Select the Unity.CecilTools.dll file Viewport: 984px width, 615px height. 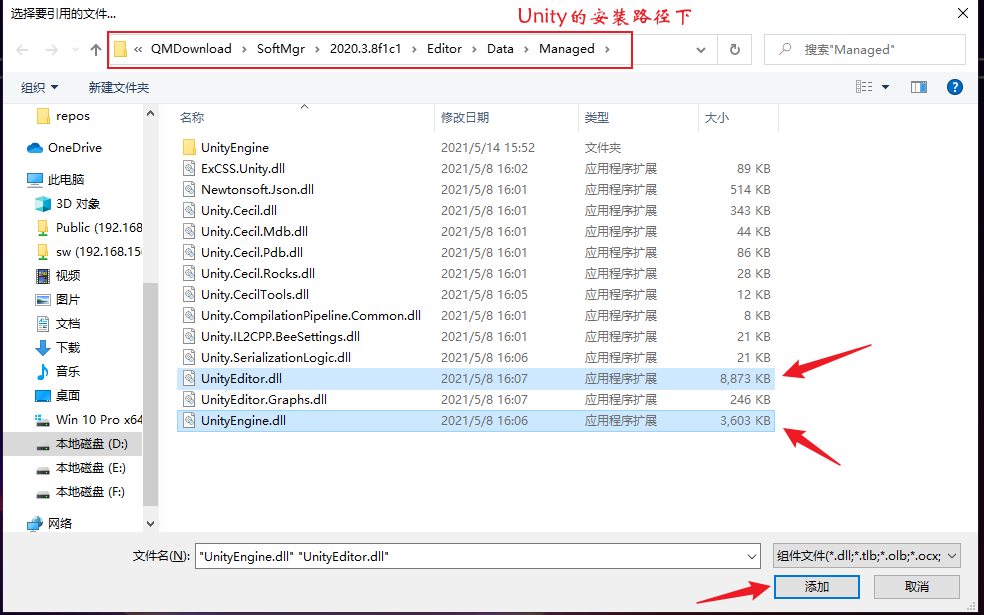tap(475, 294)
